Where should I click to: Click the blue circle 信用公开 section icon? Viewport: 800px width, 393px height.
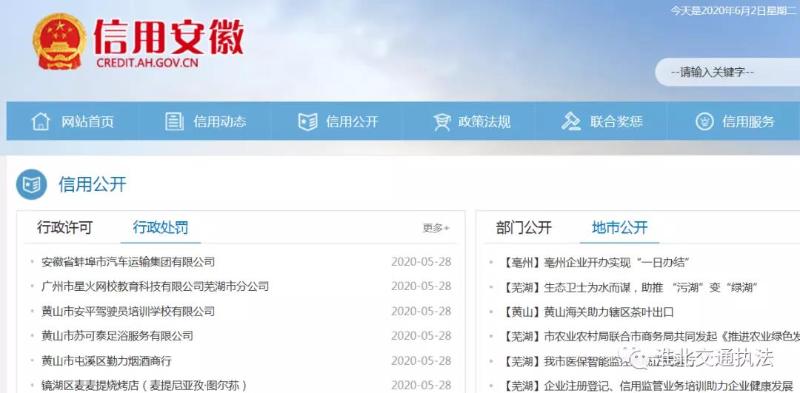[x=31, y=184]
